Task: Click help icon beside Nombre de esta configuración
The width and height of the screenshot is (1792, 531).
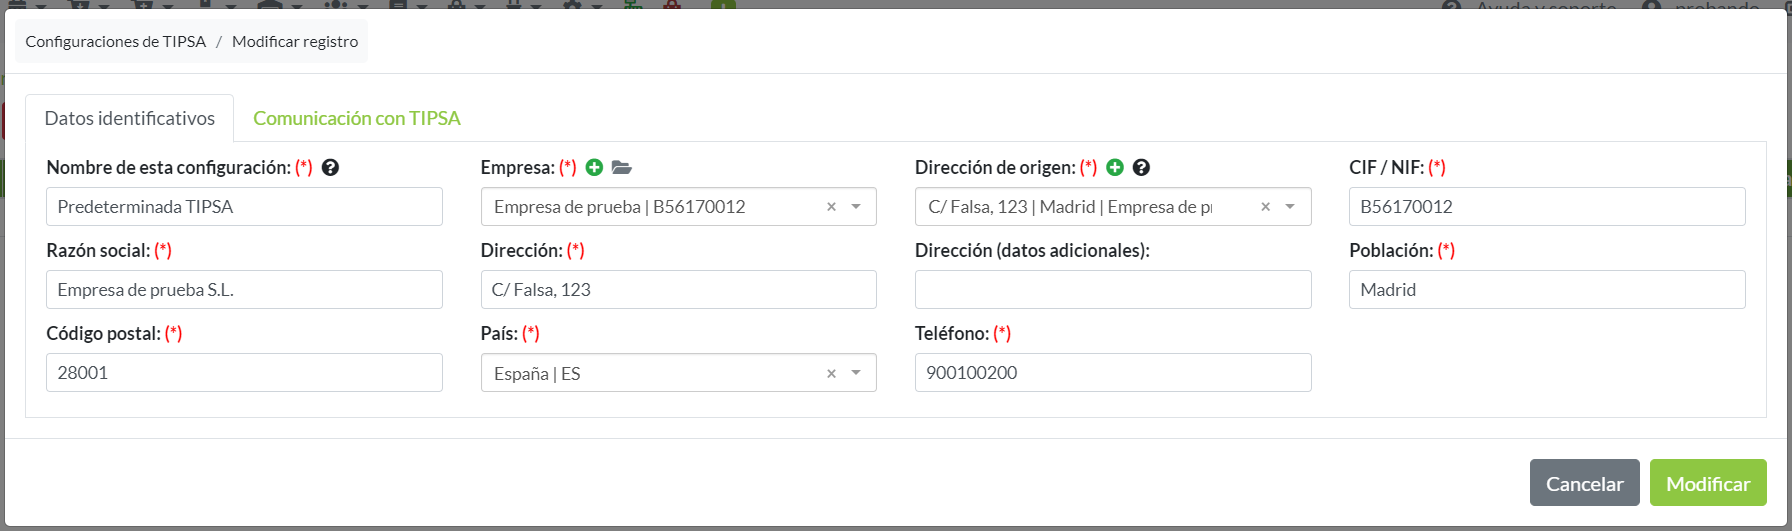Action: click(330, 168)
